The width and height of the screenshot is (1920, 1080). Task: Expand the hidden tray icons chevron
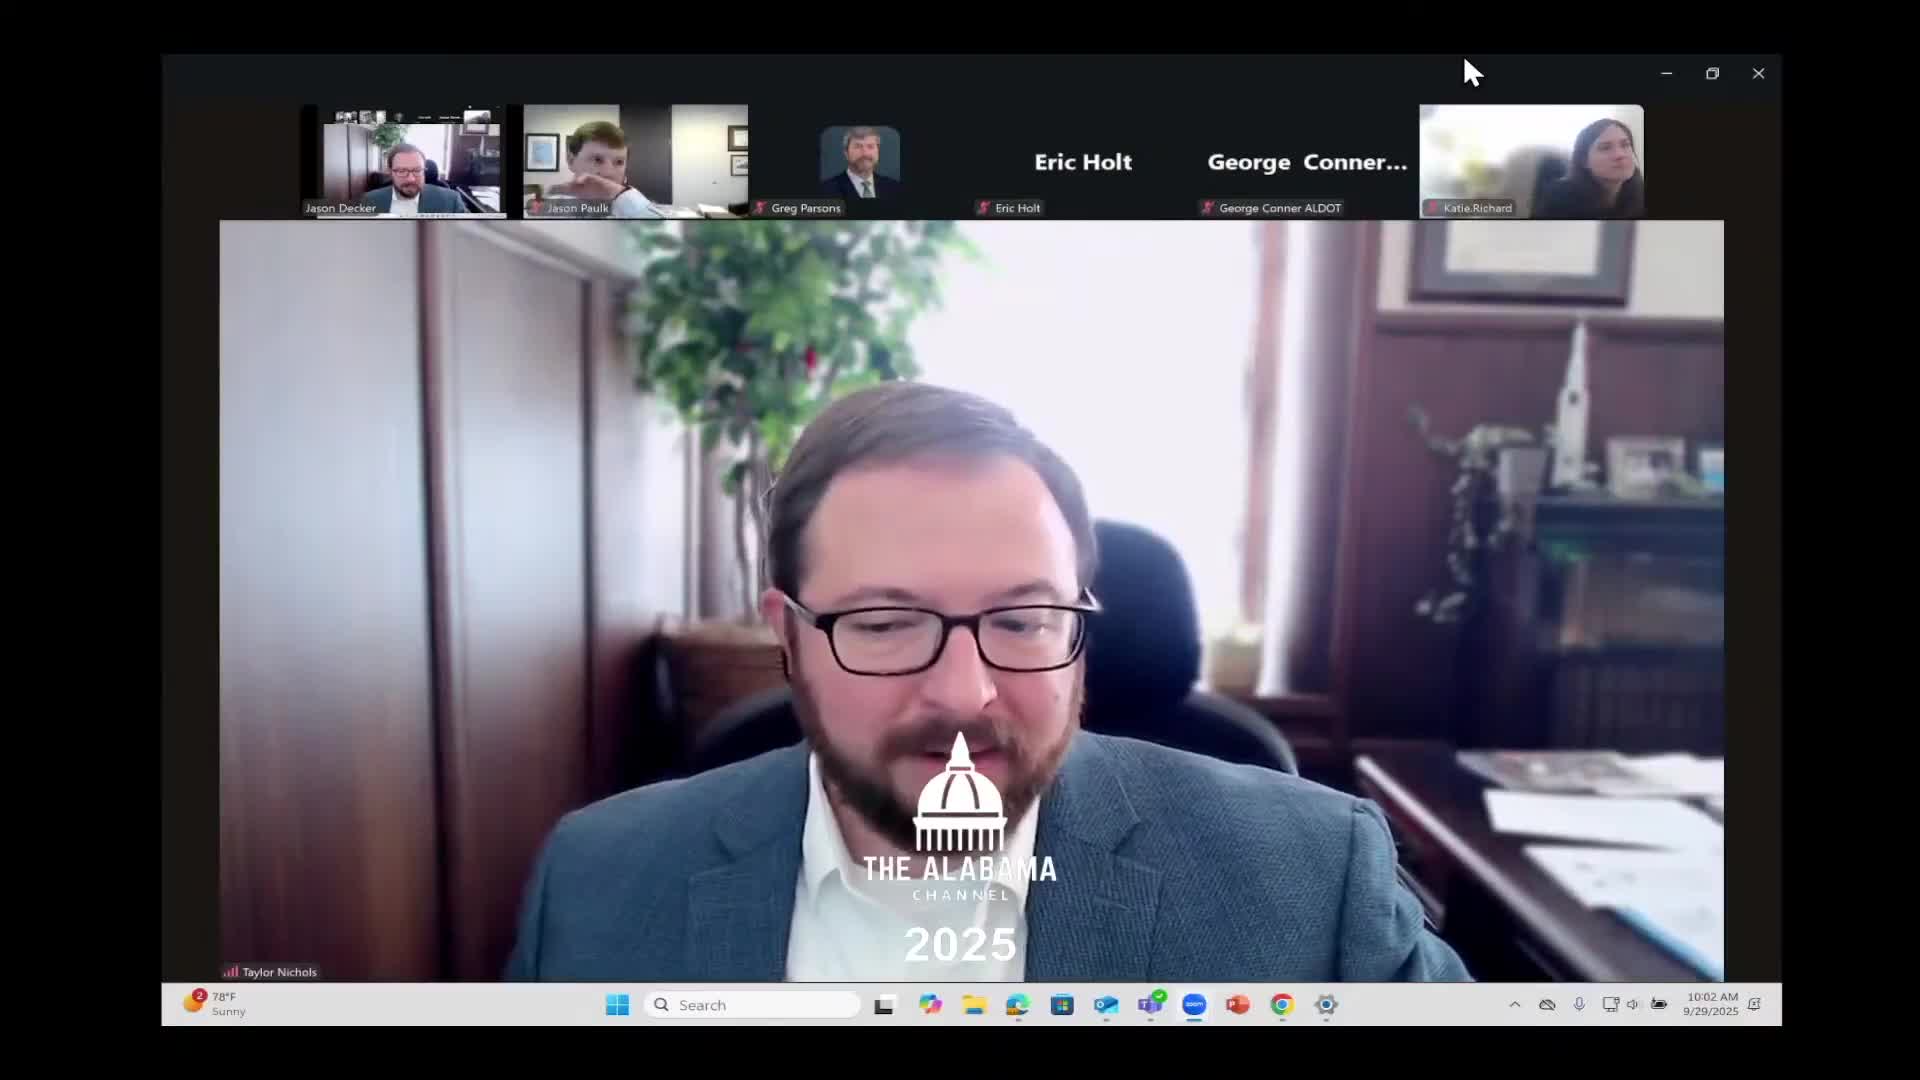click(x=1515, y=1004)
